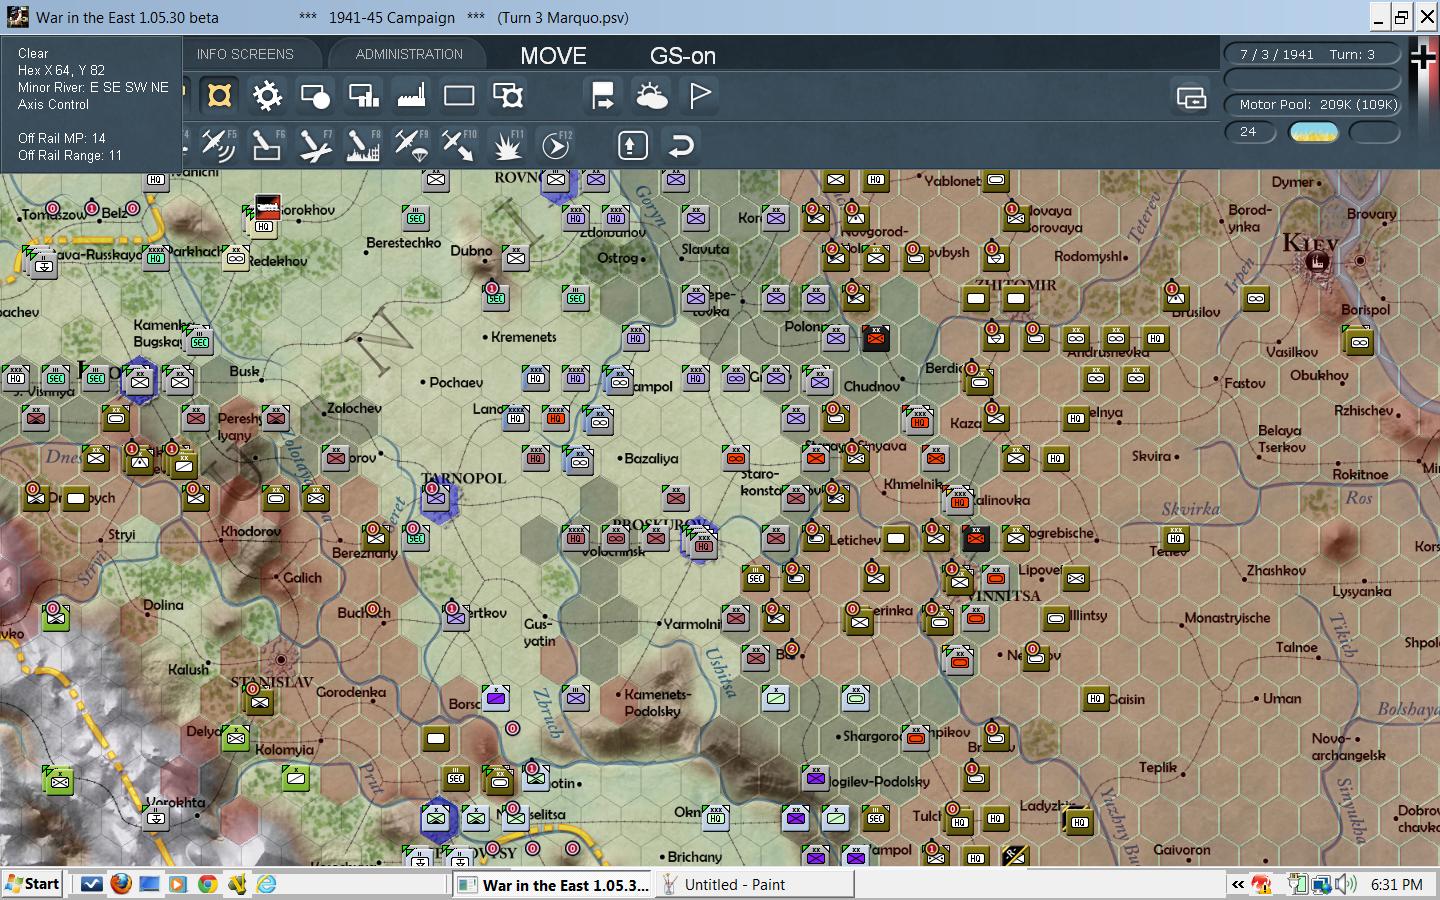Screen dimensions: 1440x900
Task: Click the gear-shaped toolbar icon
Action: point(267,96)
